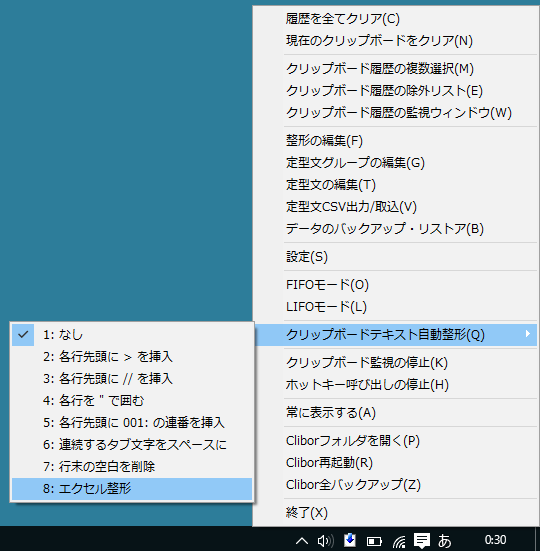Open the volume speaker icon
Image resolution: width=540 pixels, height=551 pixels.
click(325, 541)
